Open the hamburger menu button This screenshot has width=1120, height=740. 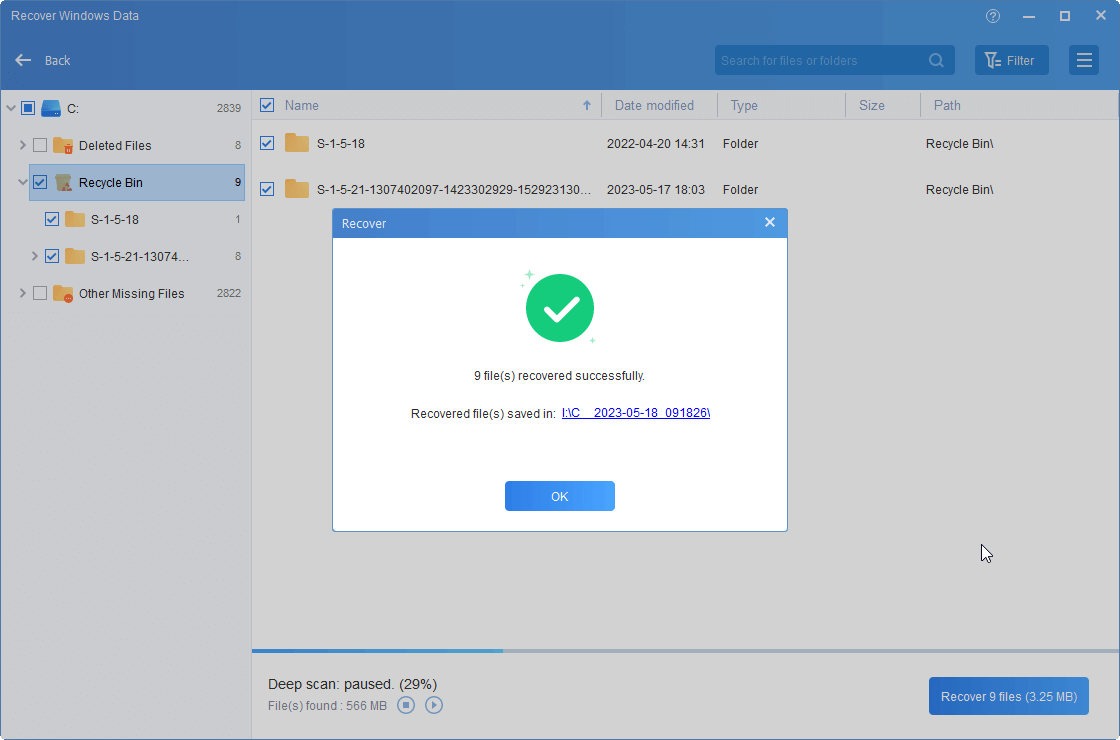coord(1084,60)
